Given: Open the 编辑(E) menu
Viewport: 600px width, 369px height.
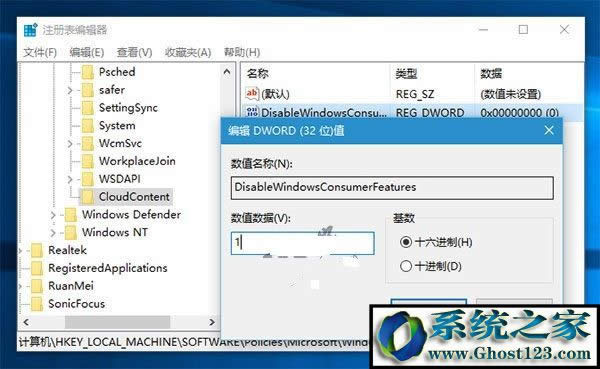Looking at the screenshot, I should pyautogui.click(x=87, y=52).
